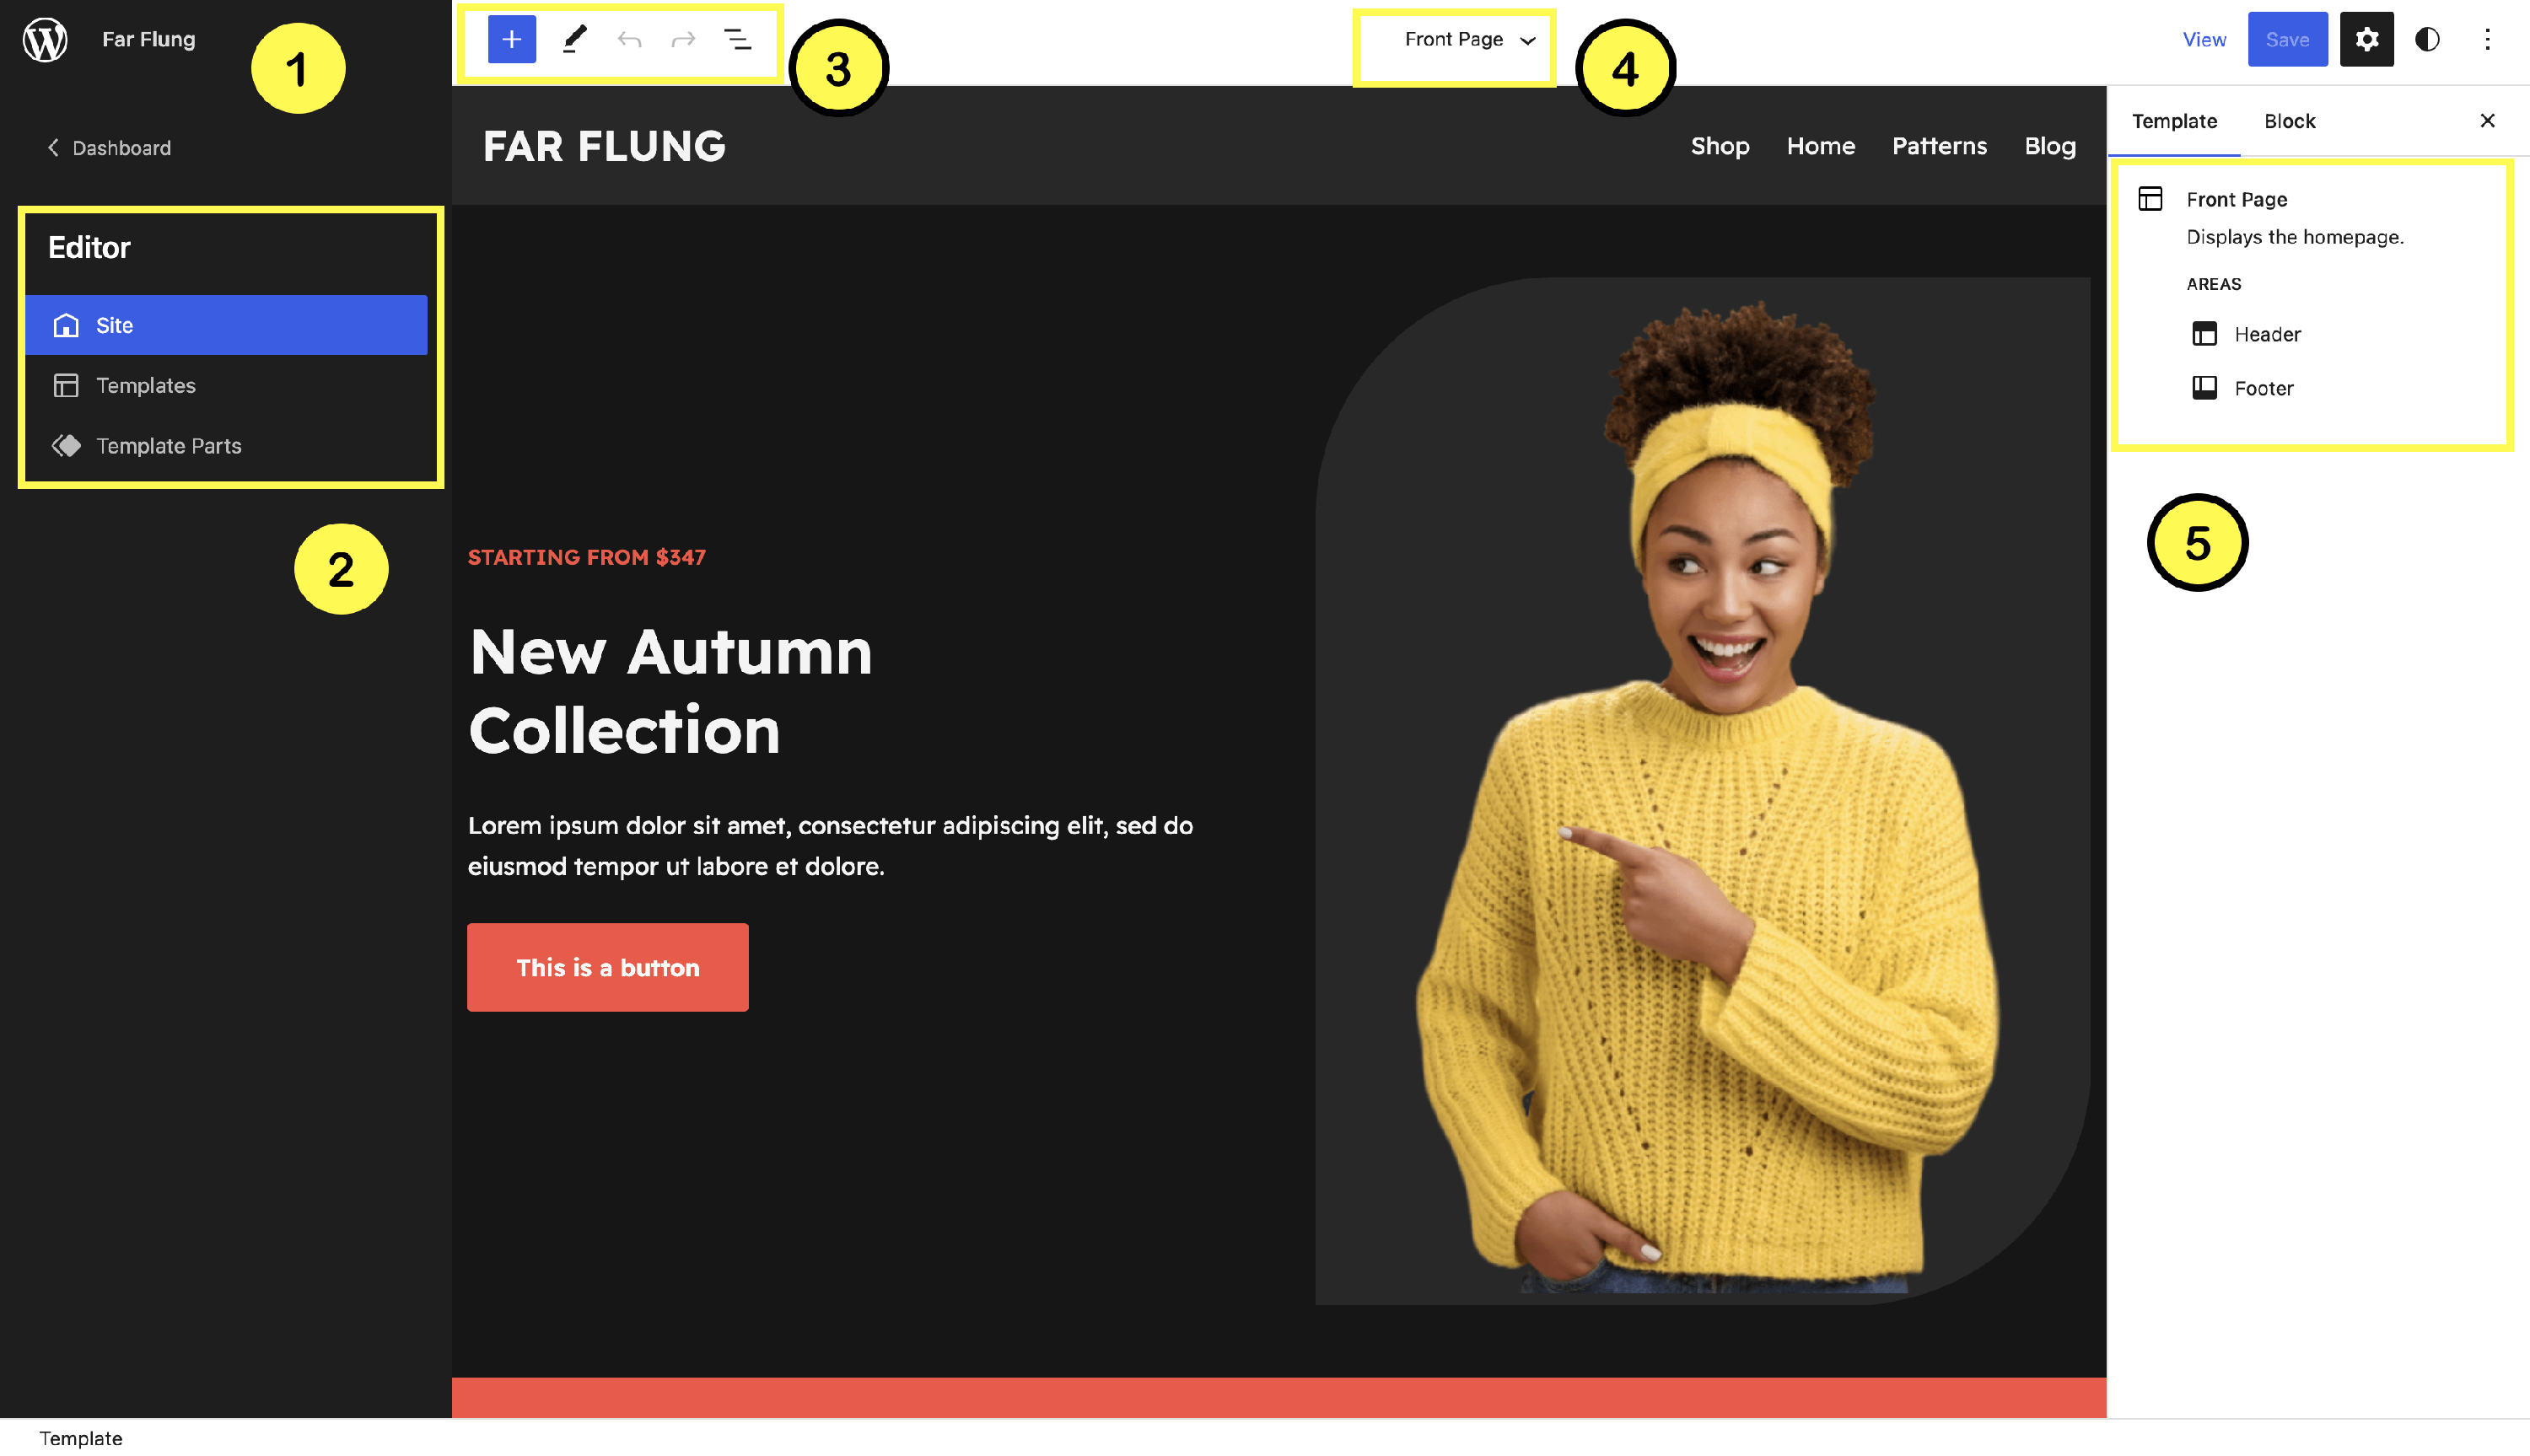This screenshot has width=2530, height=1456.
Task: Open the three-dot Options menu
Action: (2487, 40)
